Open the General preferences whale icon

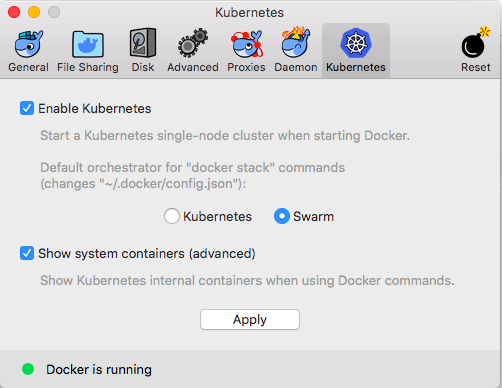tap(29, 44)
